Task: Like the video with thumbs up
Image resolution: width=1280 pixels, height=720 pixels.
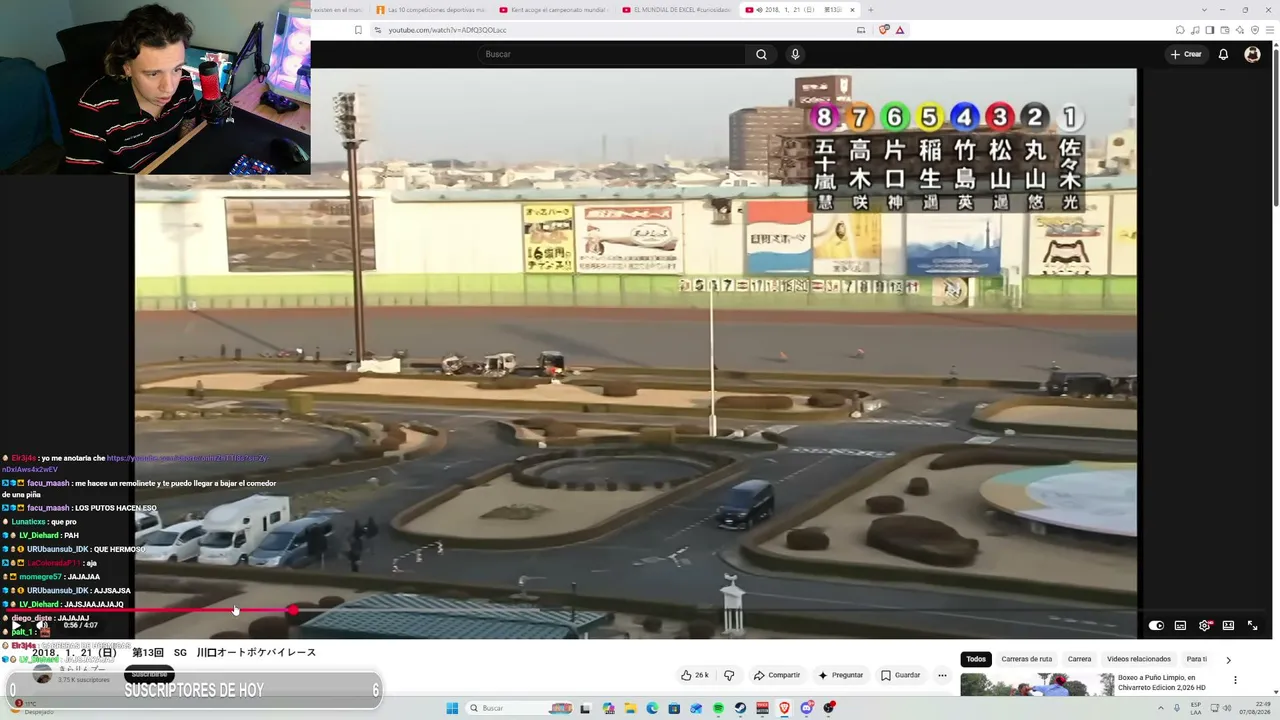Action: click(x=694, y=675)
